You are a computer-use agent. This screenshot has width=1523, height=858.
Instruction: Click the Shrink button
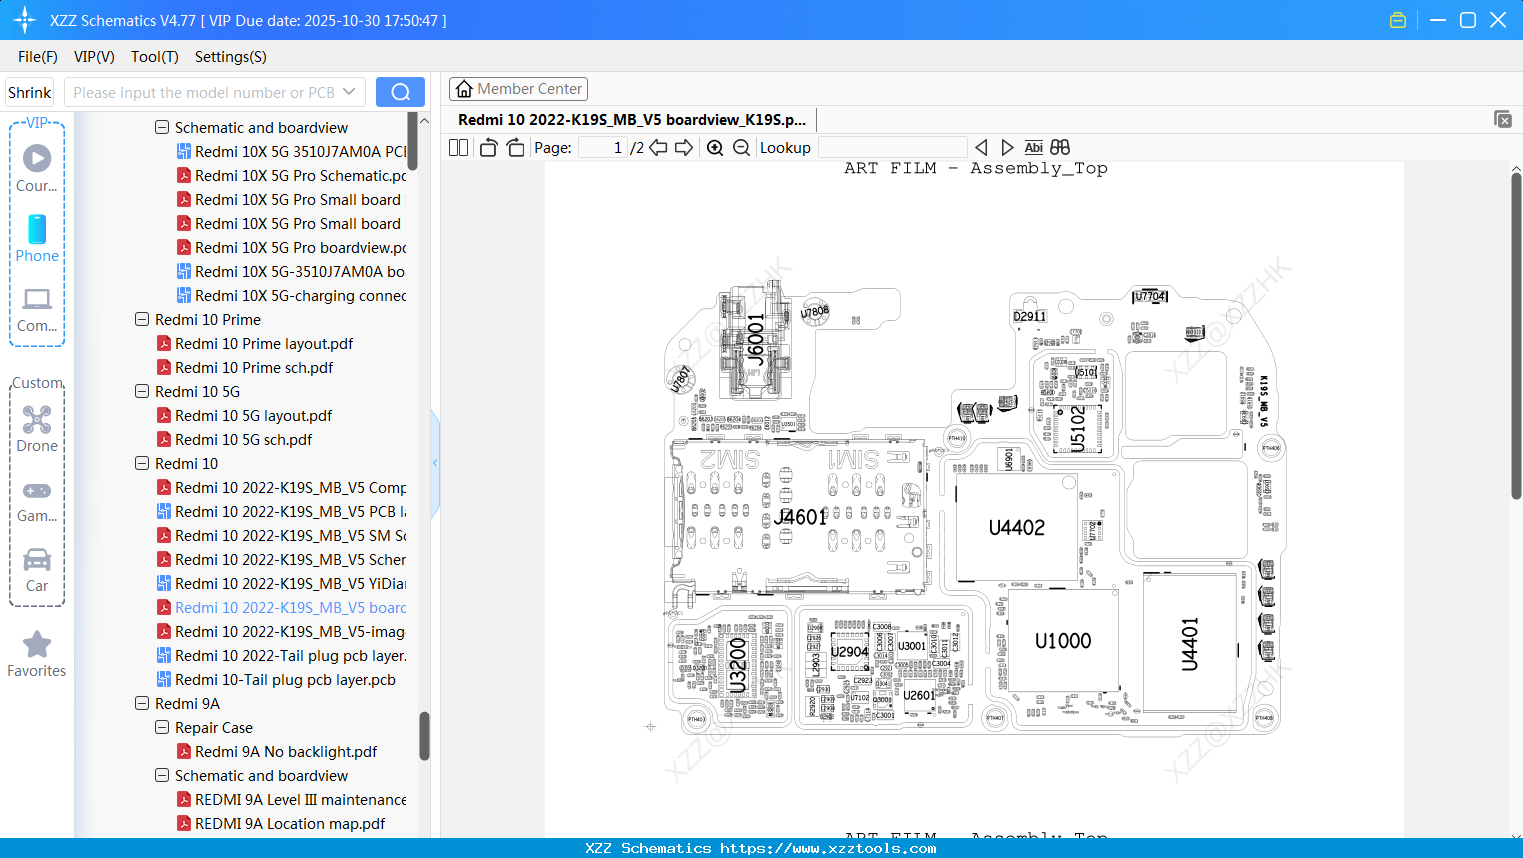tap(29, 91)
